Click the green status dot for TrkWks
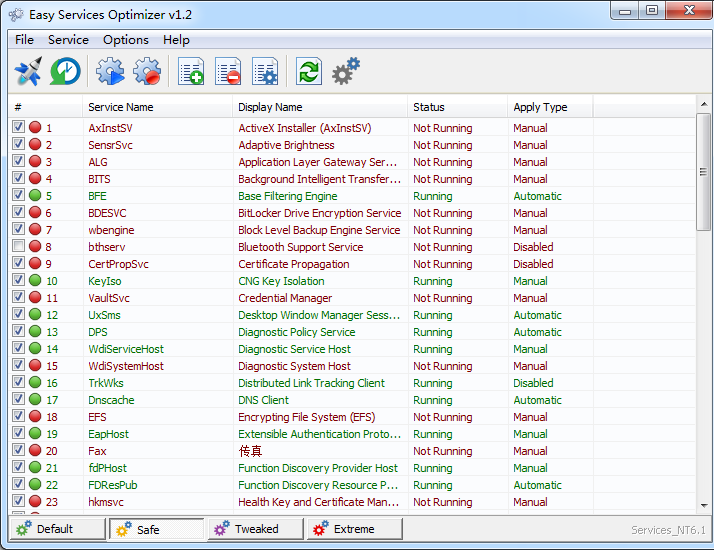Viewport: 714px width, 551px height. 35,383
